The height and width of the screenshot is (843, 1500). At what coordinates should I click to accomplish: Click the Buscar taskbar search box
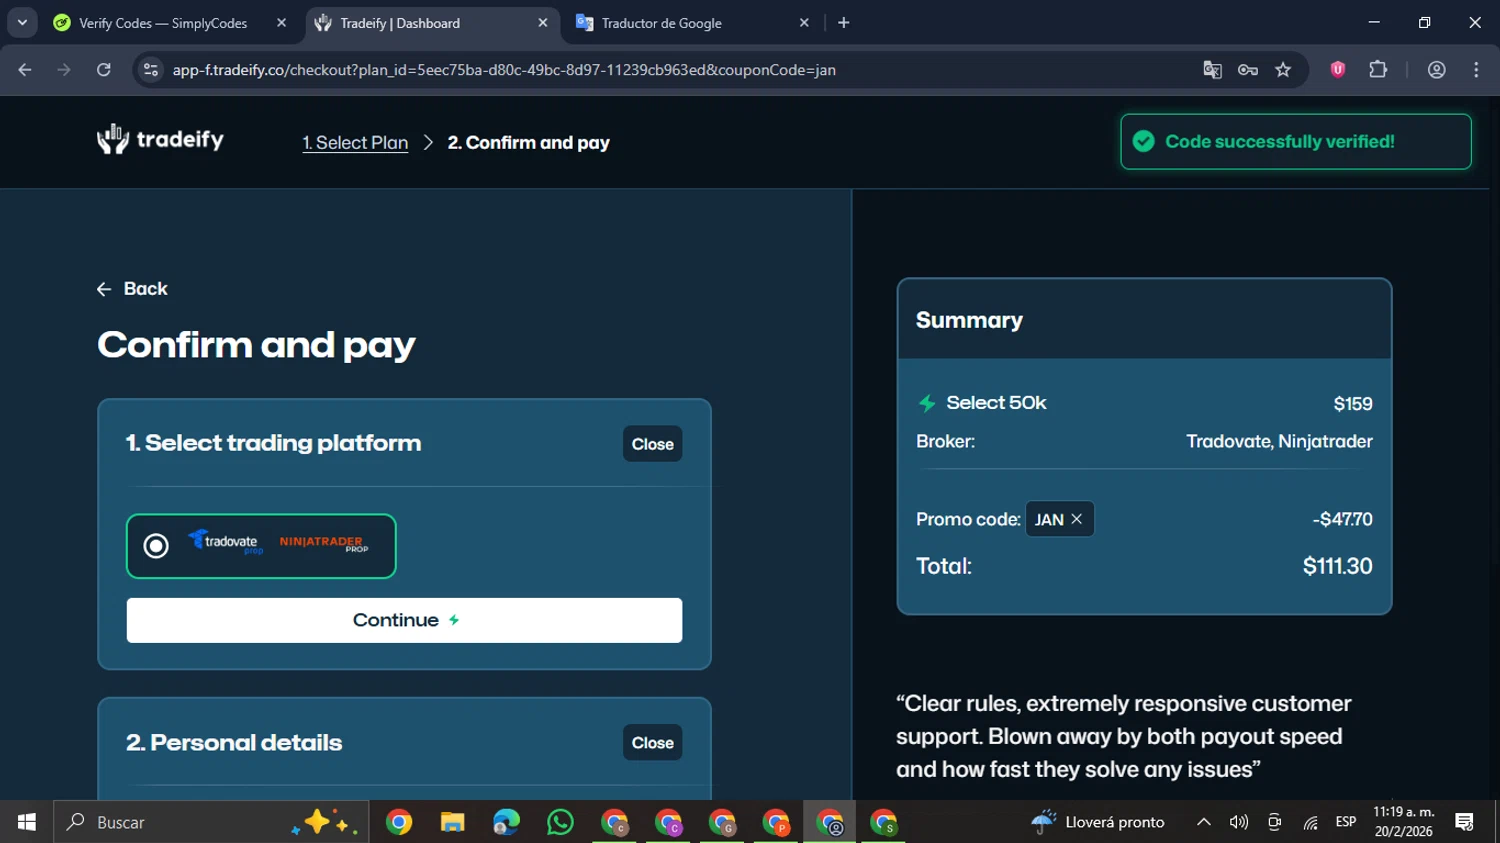(211, 822)
